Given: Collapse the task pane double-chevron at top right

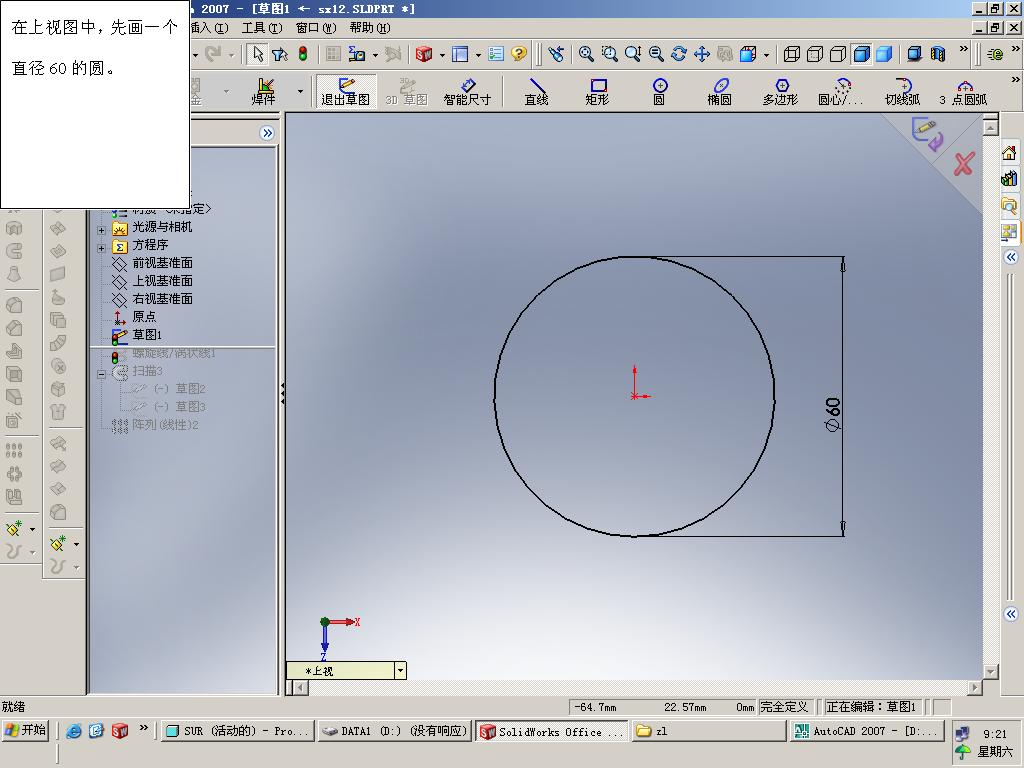Looking at the screenshot, I should pyautogui.click(x=1011, y=257).
